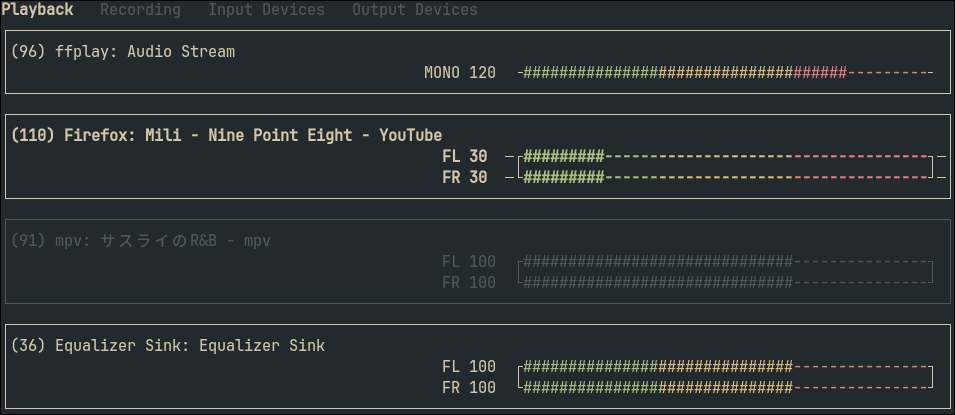Toggle the mpv channel lock bracket
The width and height of the screenshot is (955, 415).
(x=930, y=272)
